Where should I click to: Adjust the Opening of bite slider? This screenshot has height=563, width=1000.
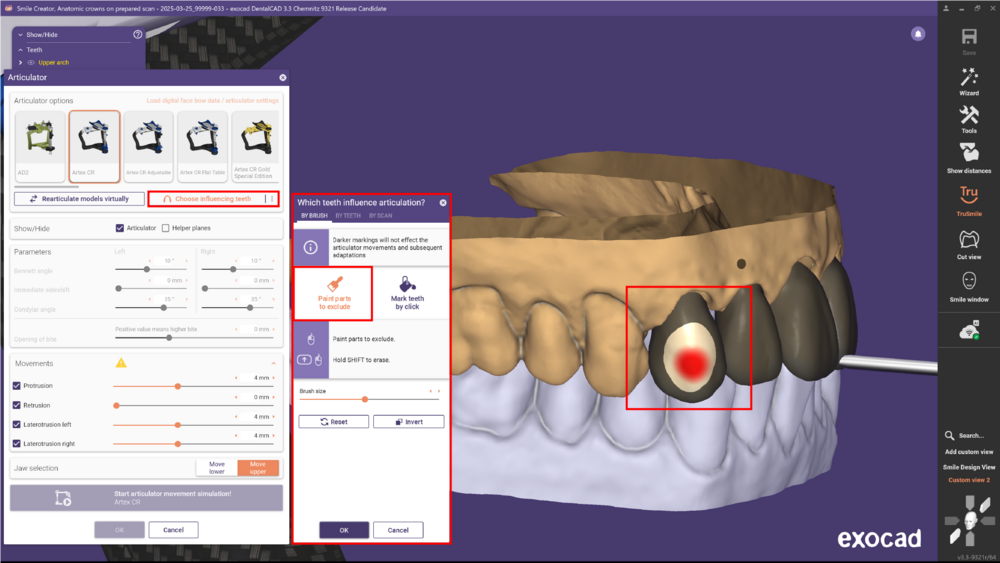(x=169, y=338)
